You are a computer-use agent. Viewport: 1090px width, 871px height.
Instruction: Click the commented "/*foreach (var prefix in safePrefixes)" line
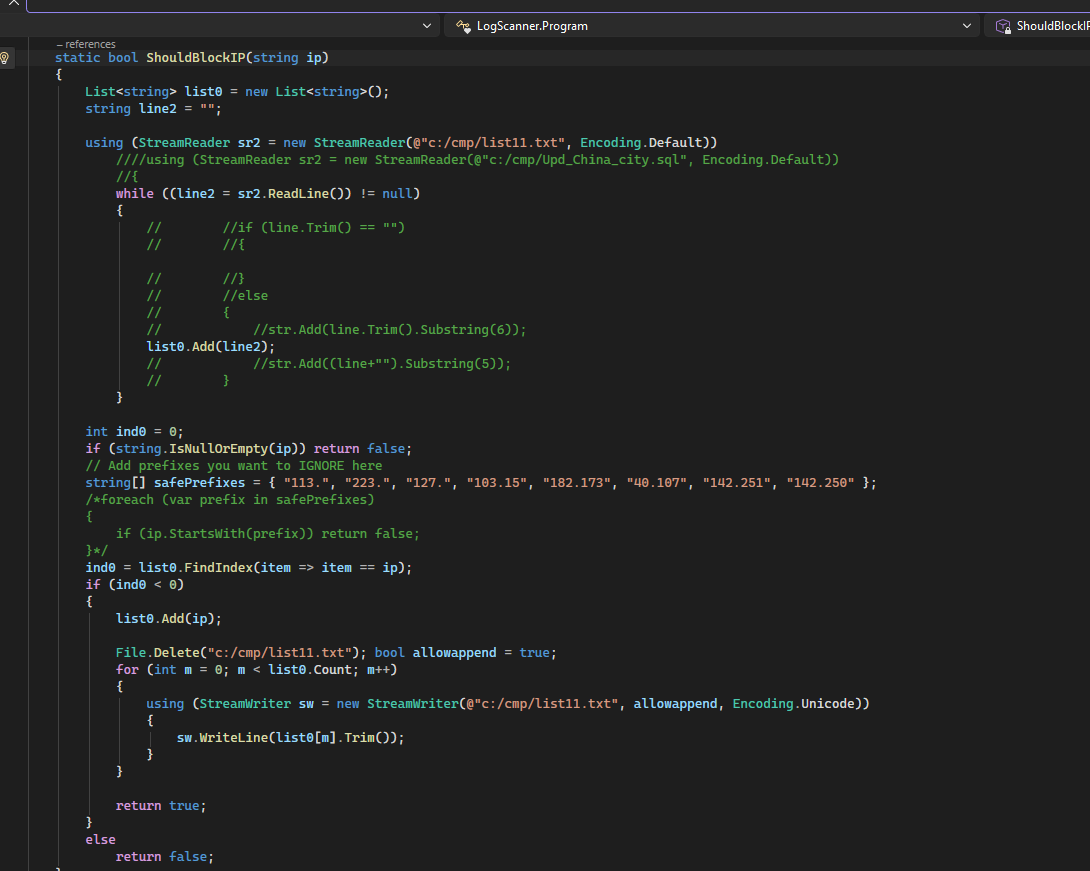click(229, 500)
